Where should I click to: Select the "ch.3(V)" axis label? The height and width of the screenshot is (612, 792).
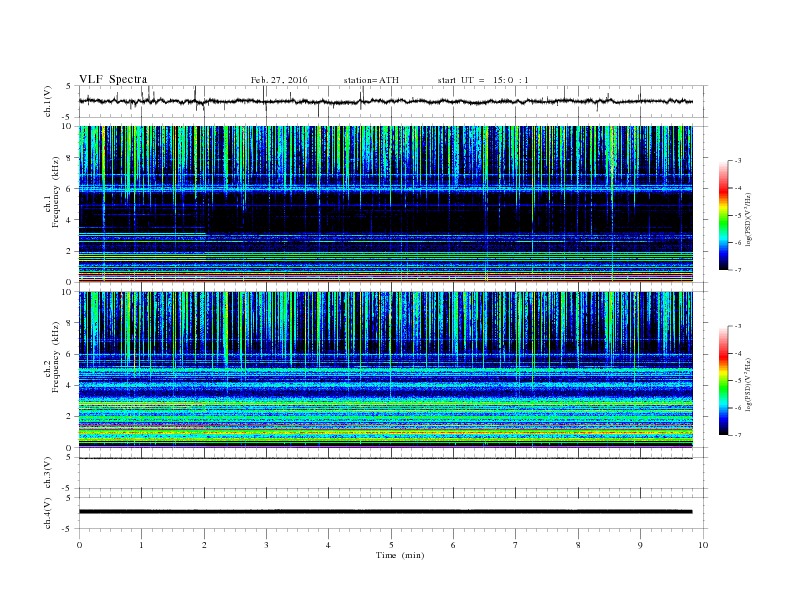pyautogui.click(x=48, y=473)
